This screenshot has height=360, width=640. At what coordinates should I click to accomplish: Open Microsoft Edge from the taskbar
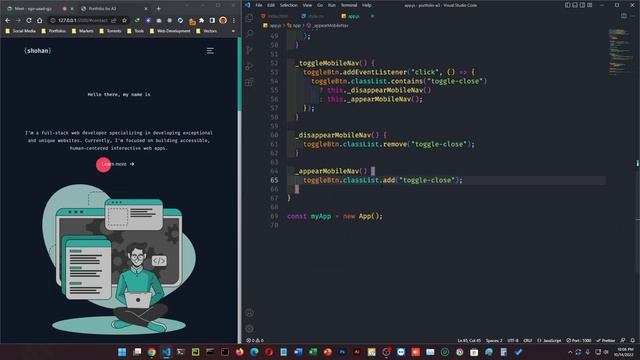(x=254, y=352)
